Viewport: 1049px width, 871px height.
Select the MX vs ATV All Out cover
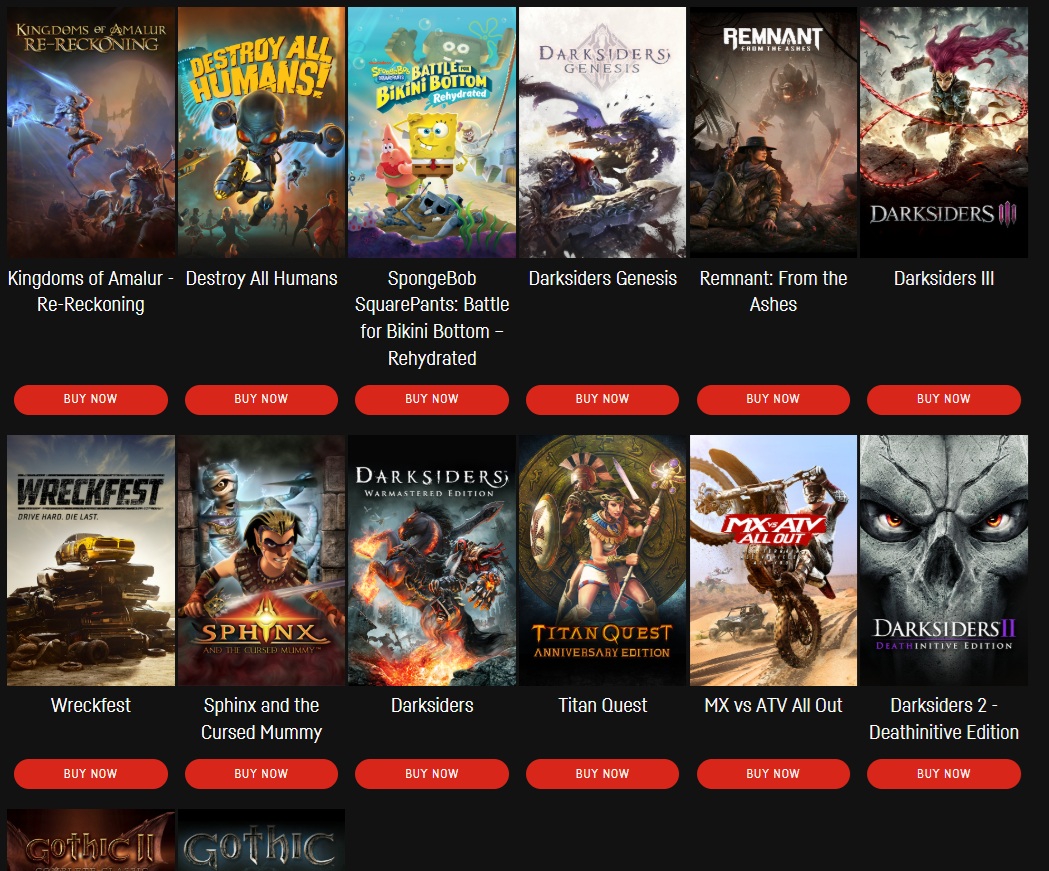click(773, 561)
